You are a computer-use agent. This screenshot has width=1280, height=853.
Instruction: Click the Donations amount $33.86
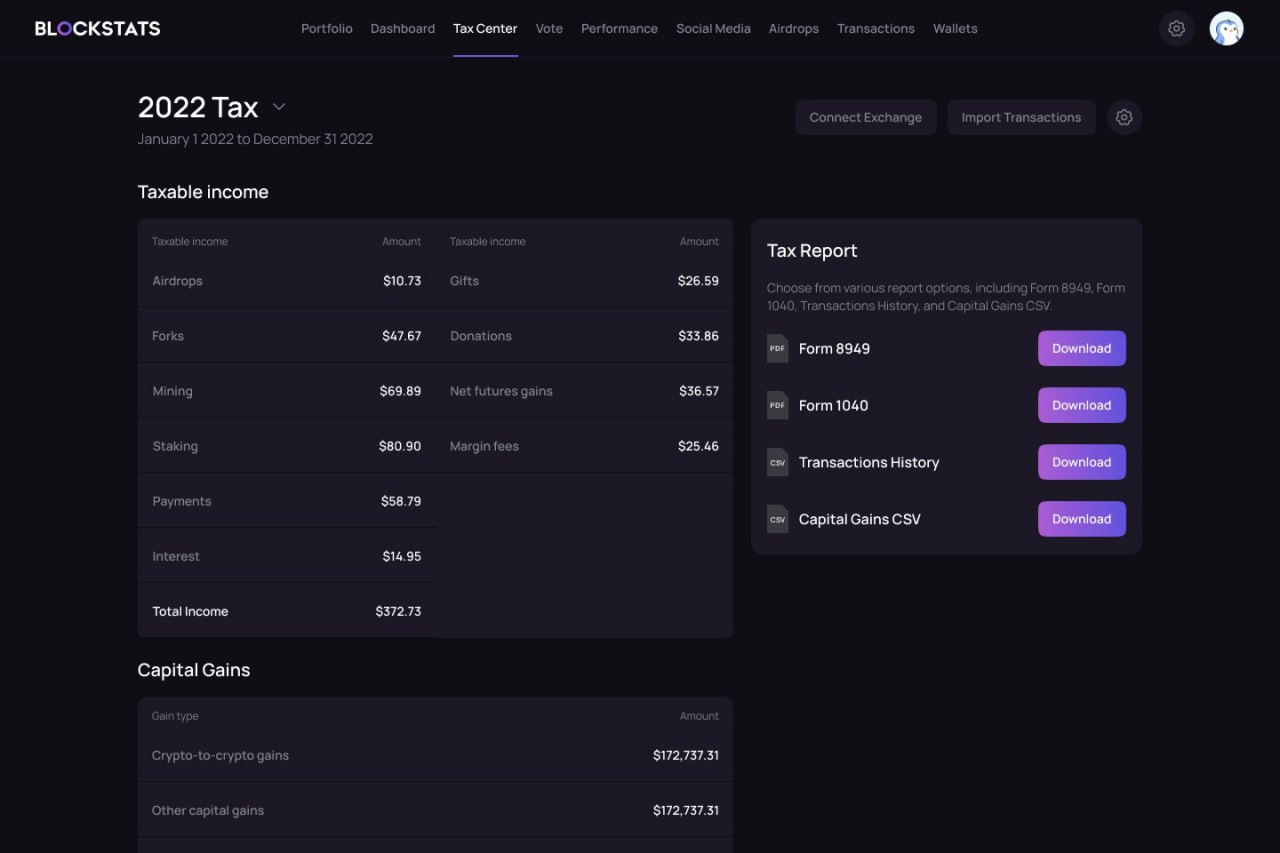tap(698, 336)
